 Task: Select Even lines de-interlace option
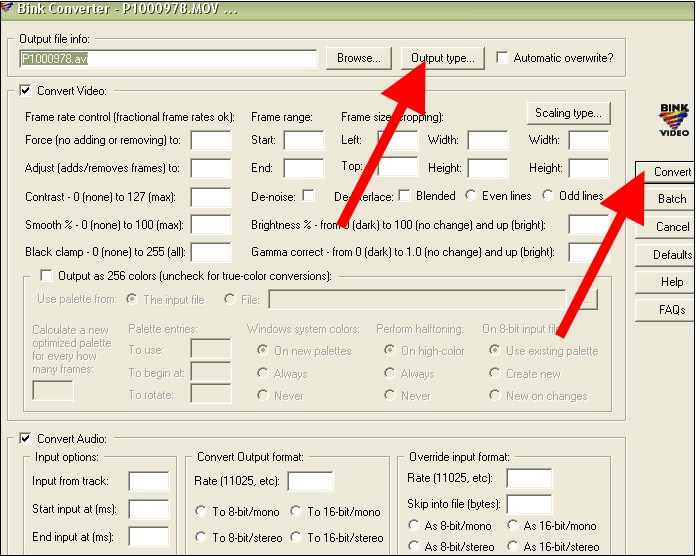coord(471,196)
